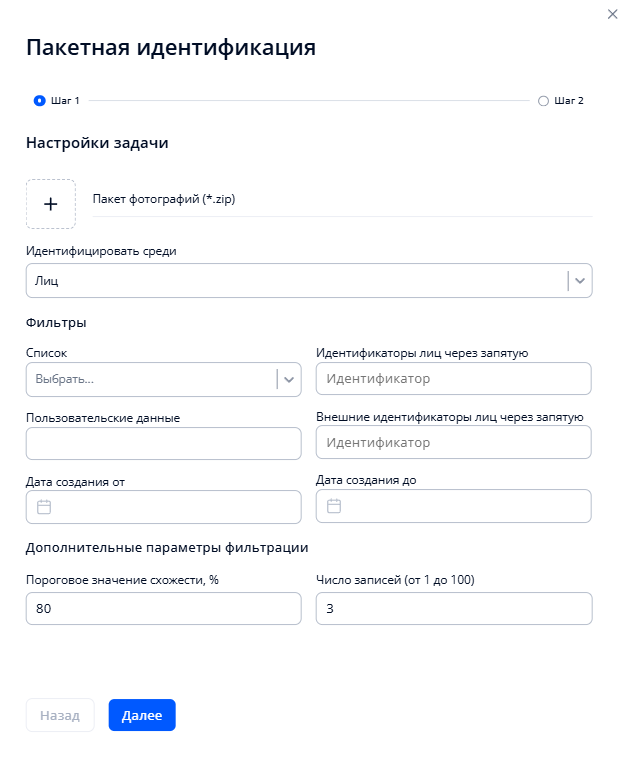Select the 'Шаг 2' radio step
This screenshot has width=629, height=771.
point(543,101)
